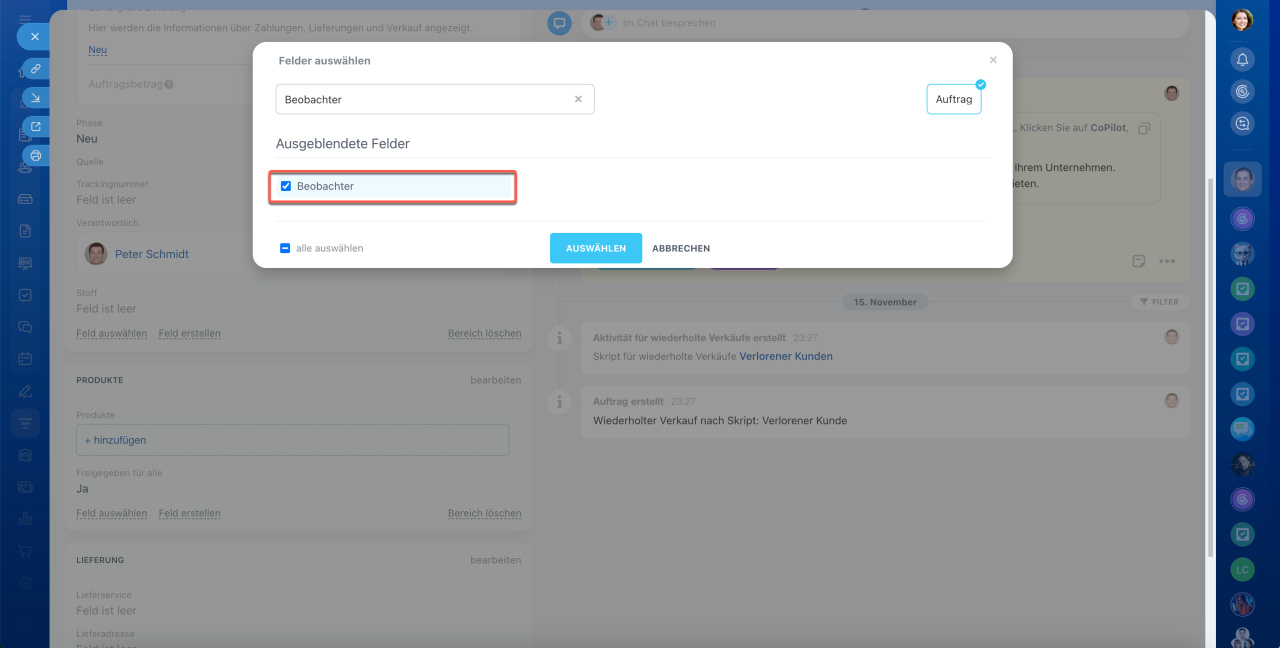Open Peter Schmidt's profile link

[152, 254]
